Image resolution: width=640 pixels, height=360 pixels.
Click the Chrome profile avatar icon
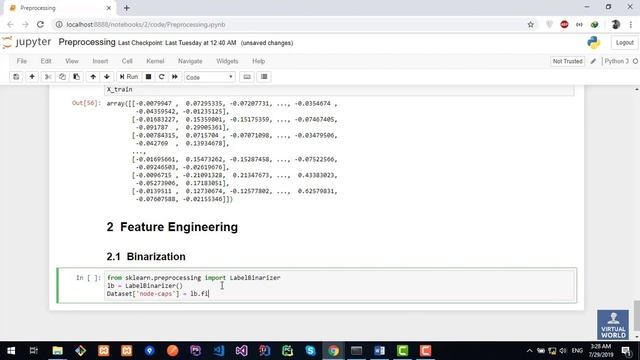pos(616,24)
